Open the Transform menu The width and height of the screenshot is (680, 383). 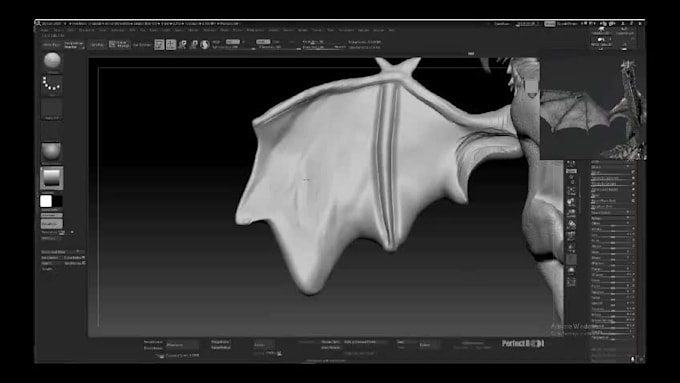[x=346, y=30]
